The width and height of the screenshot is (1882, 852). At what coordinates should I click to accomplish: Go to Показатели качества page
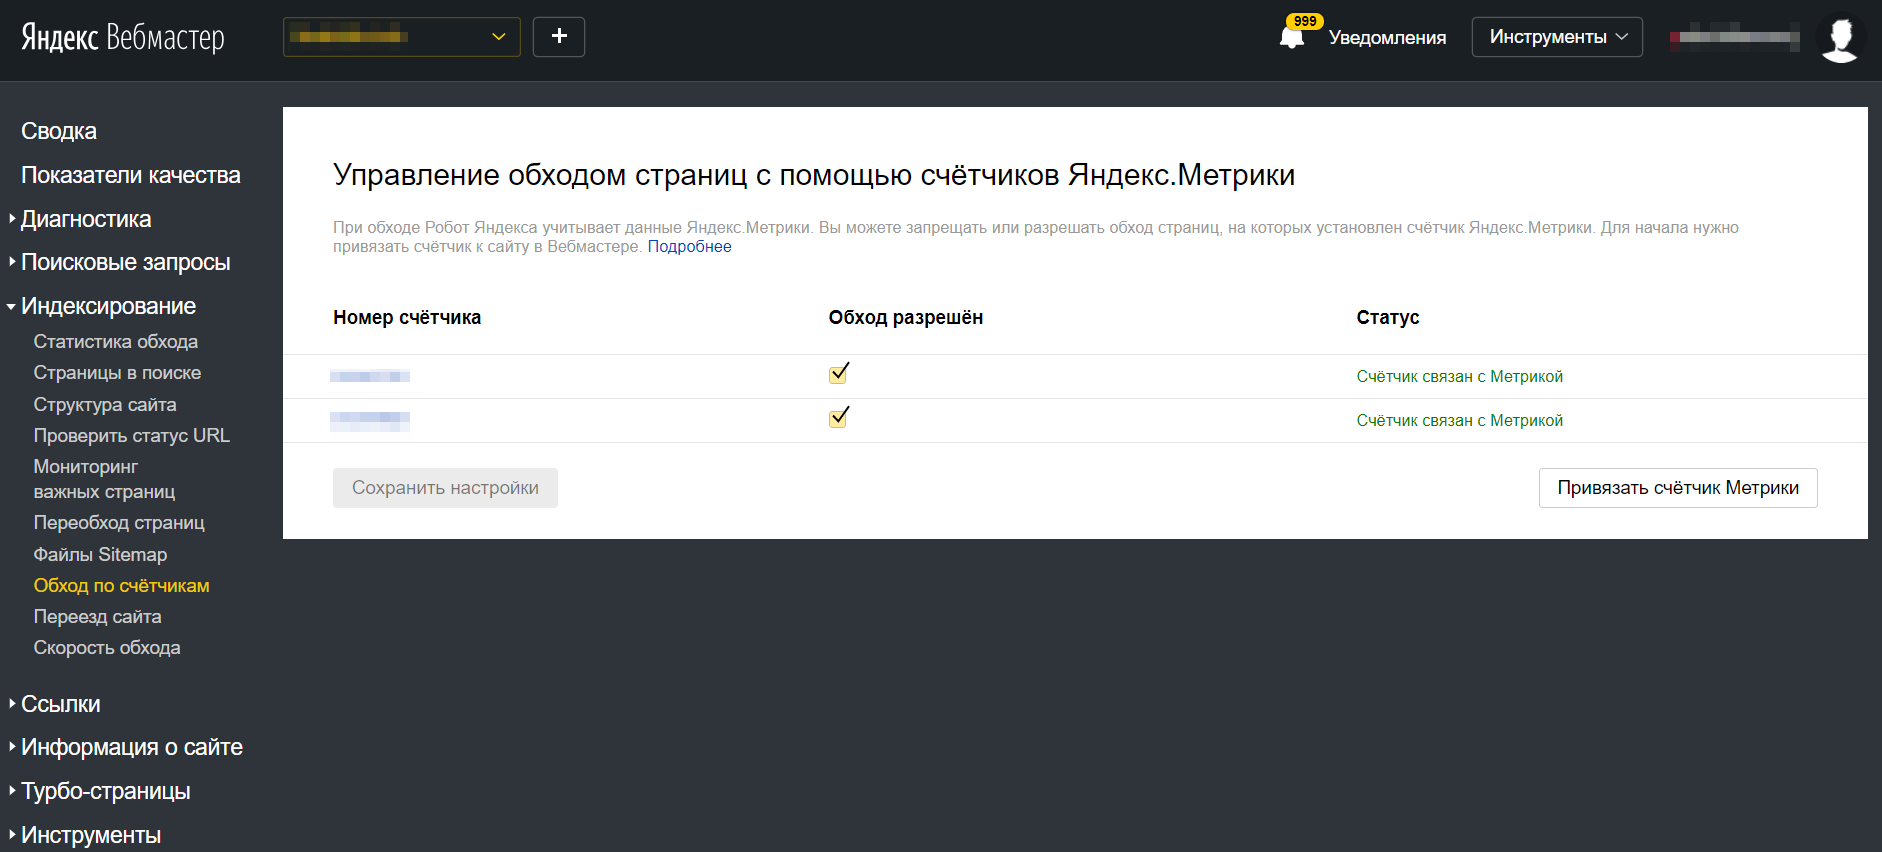130,175
